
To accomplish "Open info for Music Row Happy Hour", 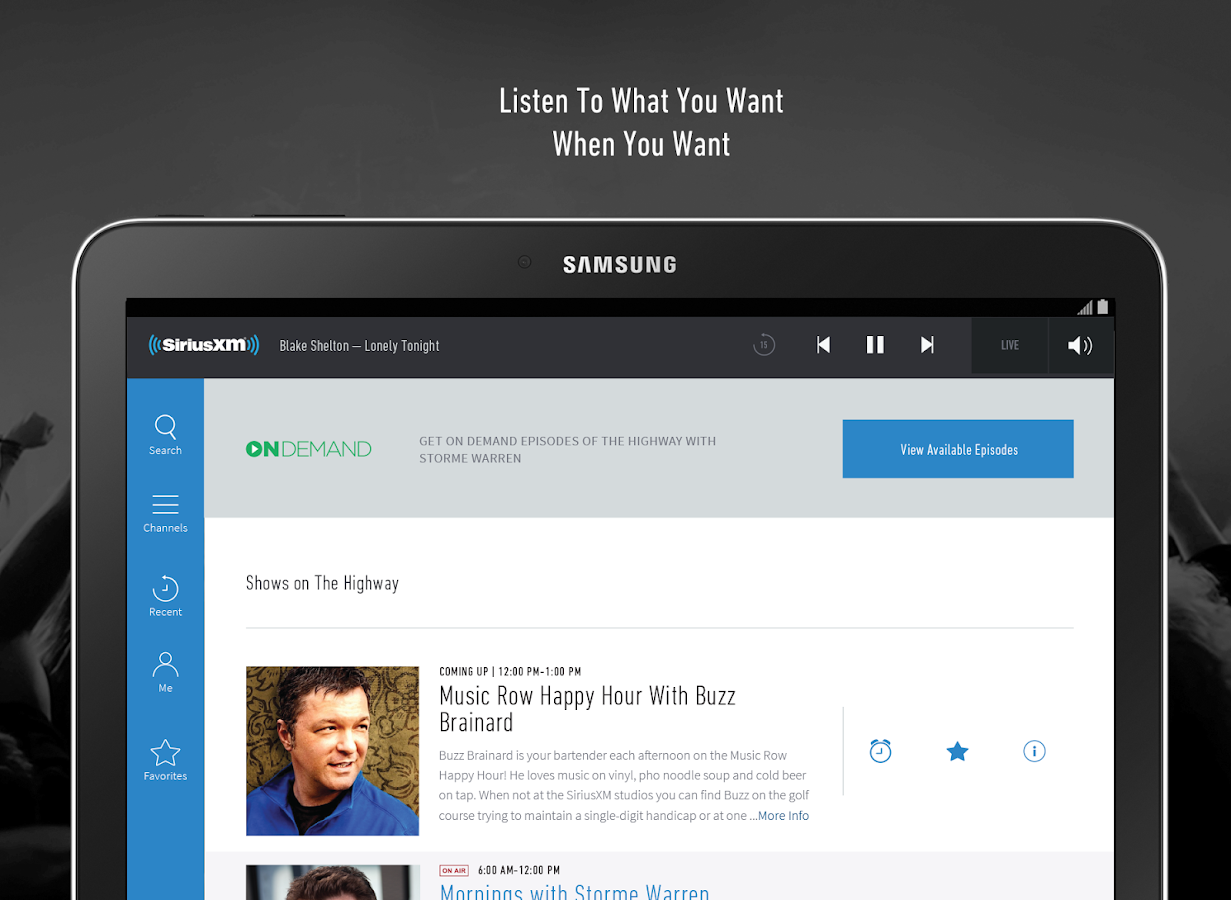I will tap(1034, 751).
